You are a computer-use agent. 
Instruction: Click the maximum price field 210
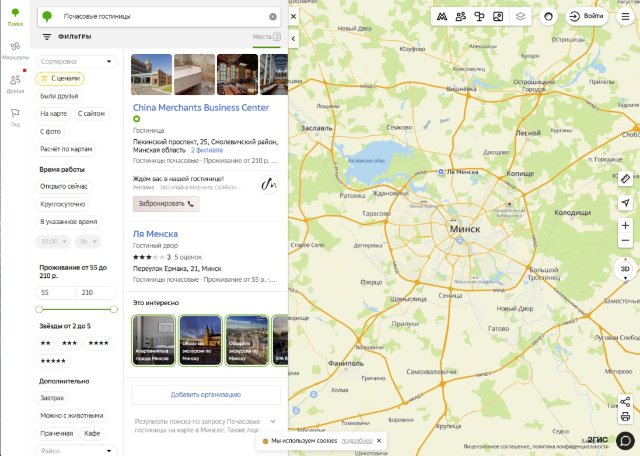click(96, 292)
